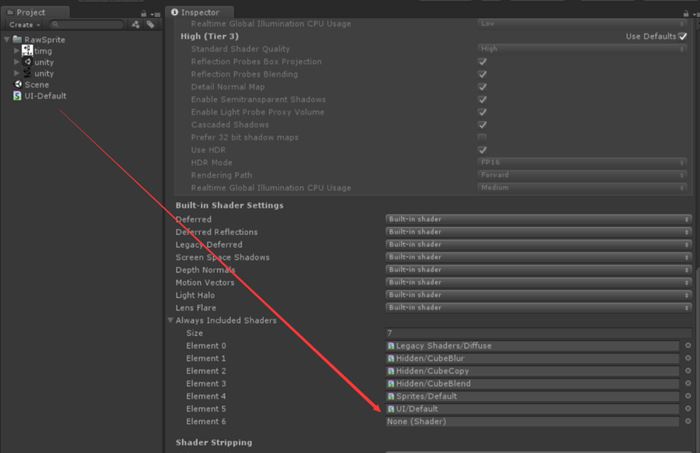The height and width of the screenshot is (453, 700).
Task: Click the lock icon on the Project panel
Action: click(142, 11)
